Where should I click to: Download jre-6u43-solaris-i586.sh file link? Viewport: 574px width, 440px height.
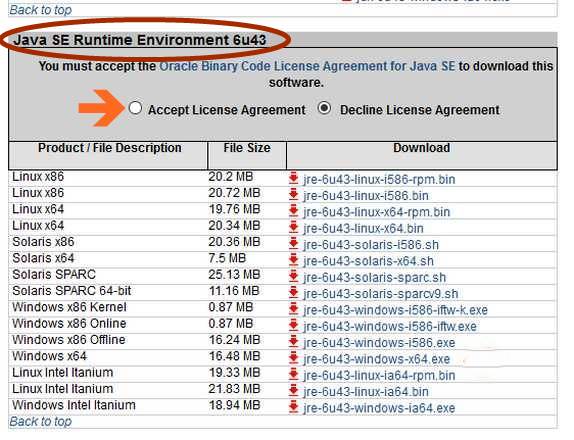coord(371,245)
